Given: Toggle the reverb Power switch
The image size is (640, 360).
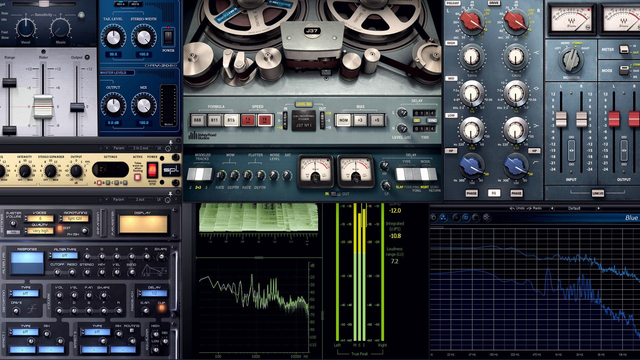Looking at the screenshot, I should [168, 38].
